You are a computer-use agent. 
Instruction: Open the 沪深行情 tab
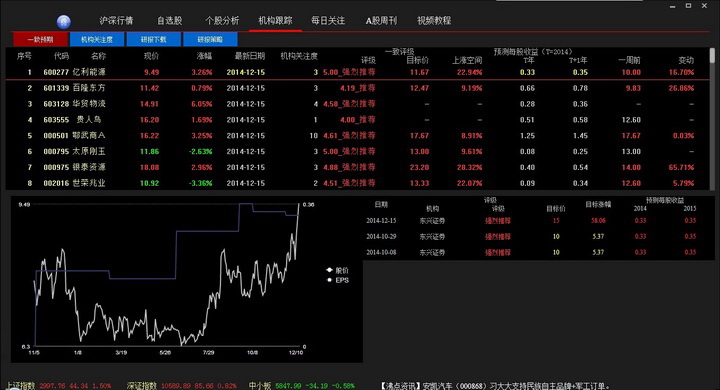[116, 21]
